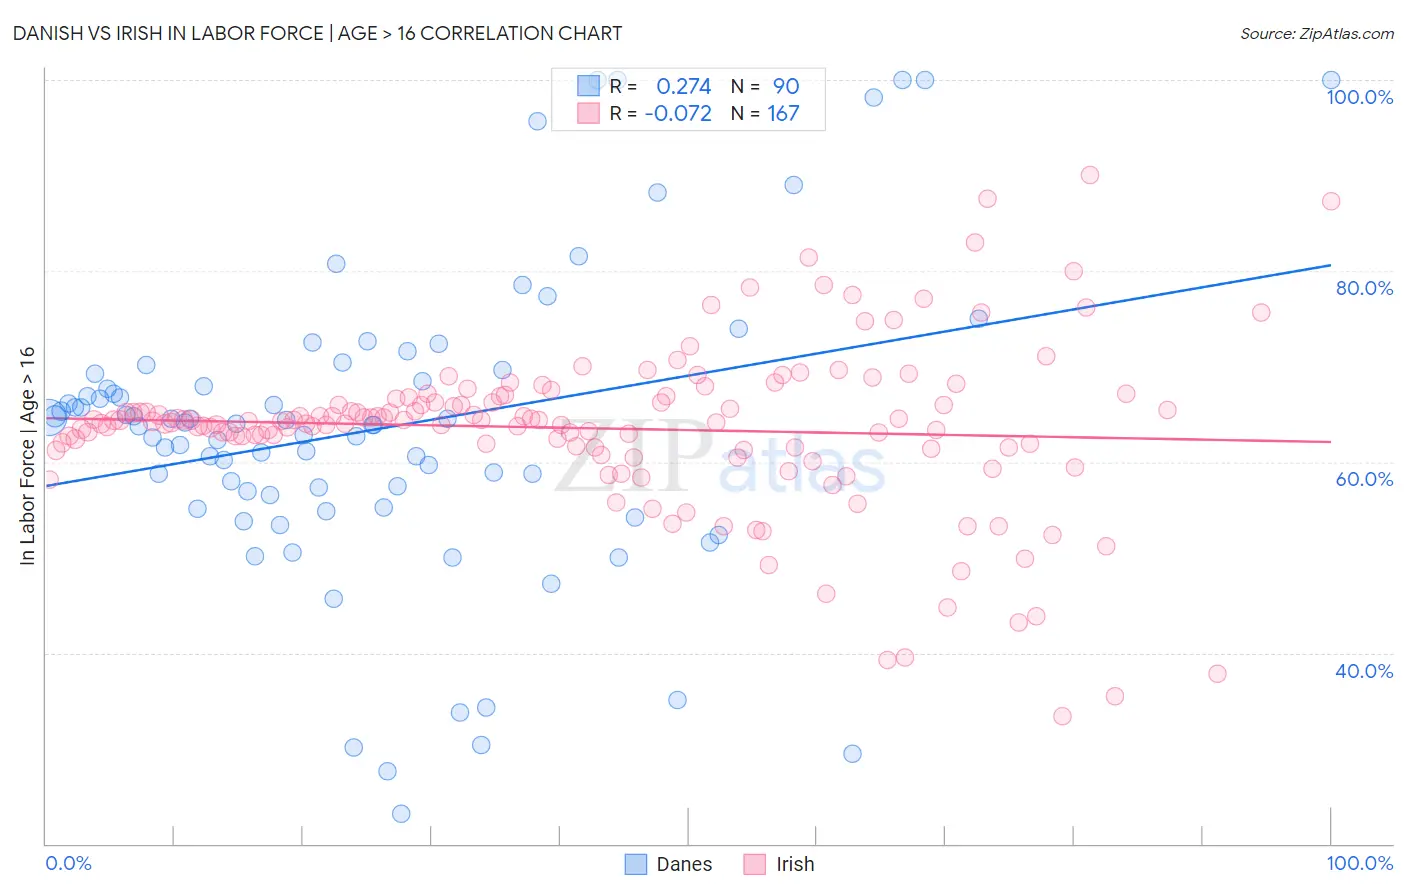Click the blue Danes legend swatch

[x=636, y=864]
